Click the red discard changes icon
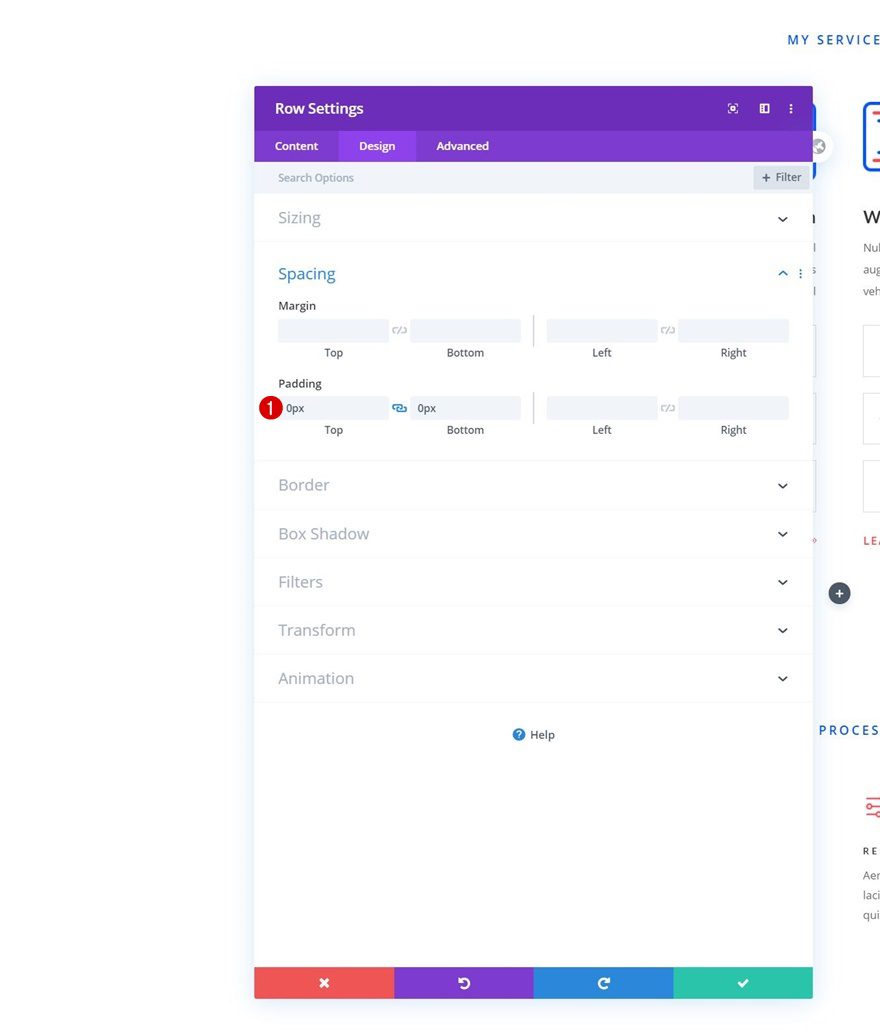The width and height of the screenshot is (880, 1031). click(x=324, y=983)
